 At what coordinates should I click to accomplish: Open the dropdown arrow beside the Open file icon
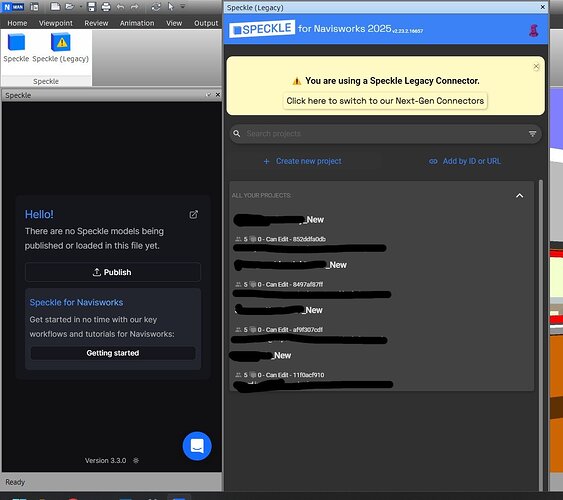coord(80,6)
